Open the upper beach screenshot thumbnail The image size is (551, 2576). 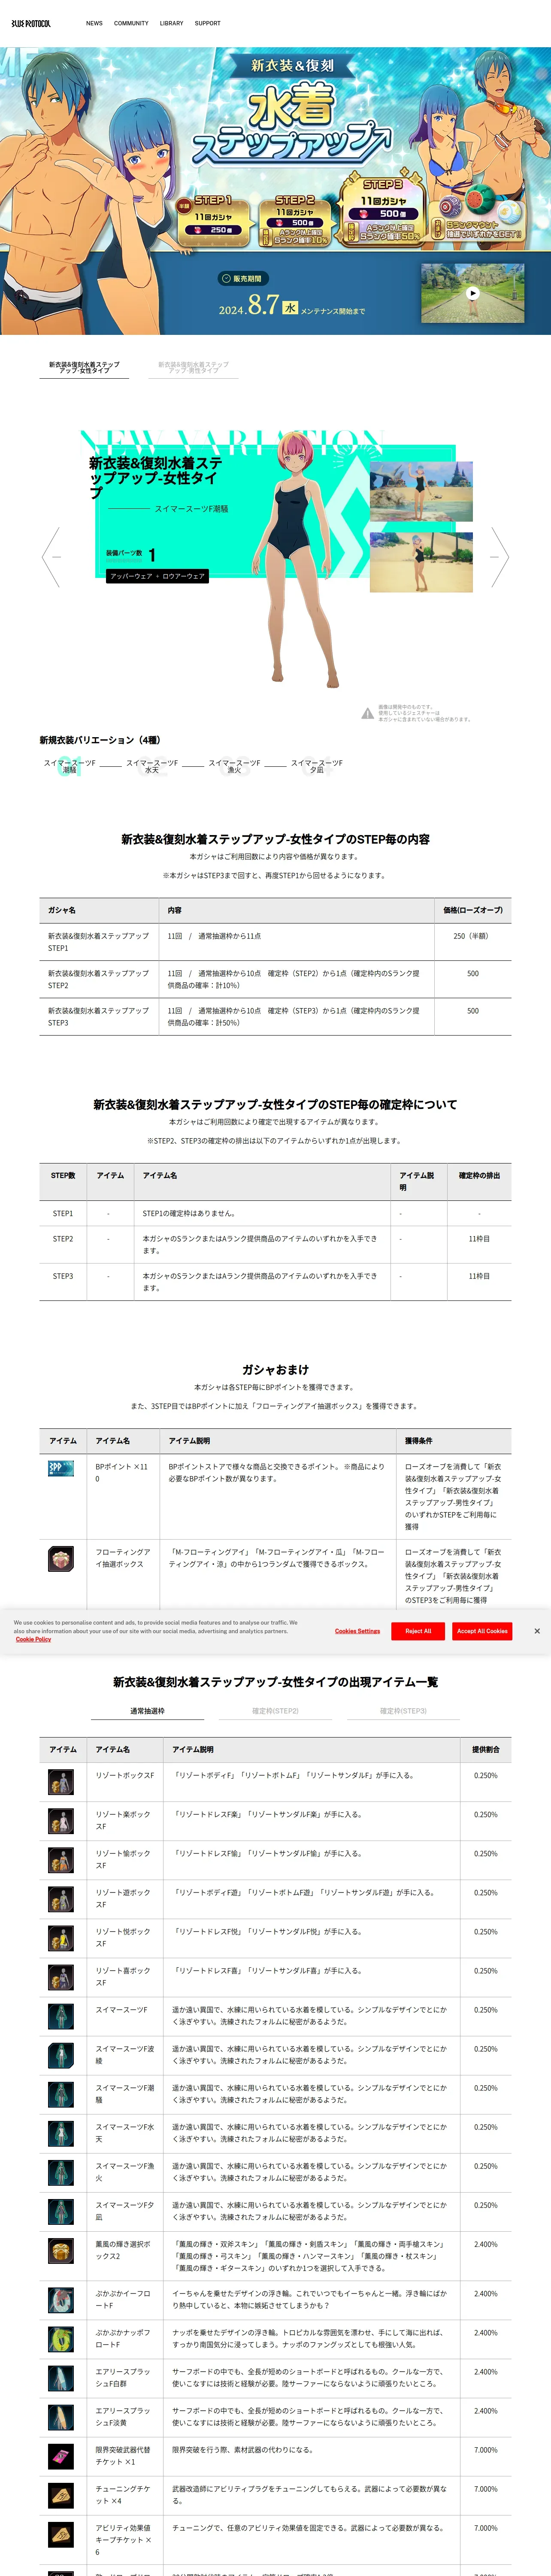click(421, 491)
